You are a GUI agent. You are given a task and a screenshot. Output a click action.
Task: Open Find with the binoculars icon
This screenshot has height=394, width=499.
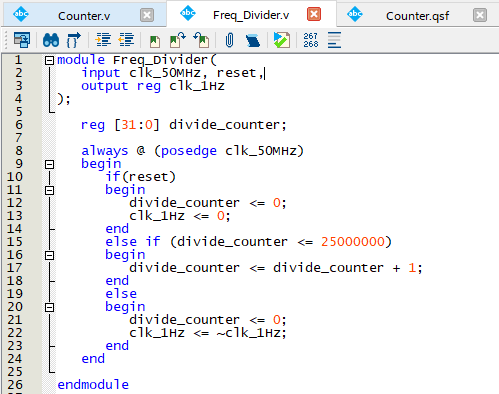coord(51,40)
